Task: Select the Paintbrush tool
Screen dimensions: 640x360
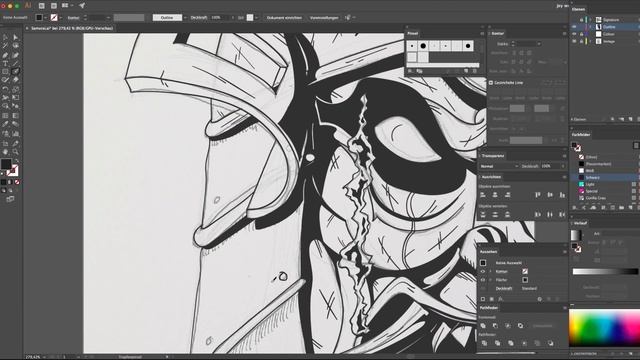Action: [x=16, y=72]
